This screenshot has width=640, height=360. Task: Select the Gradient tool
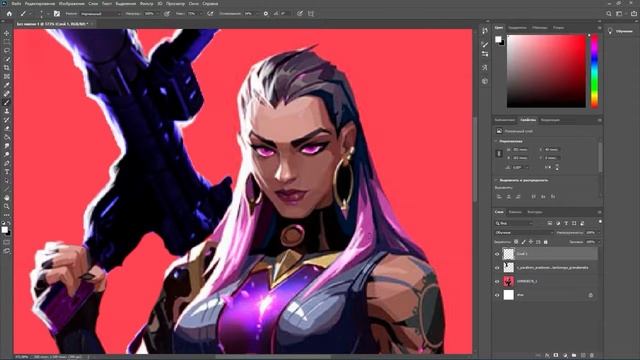click(7, 137)
